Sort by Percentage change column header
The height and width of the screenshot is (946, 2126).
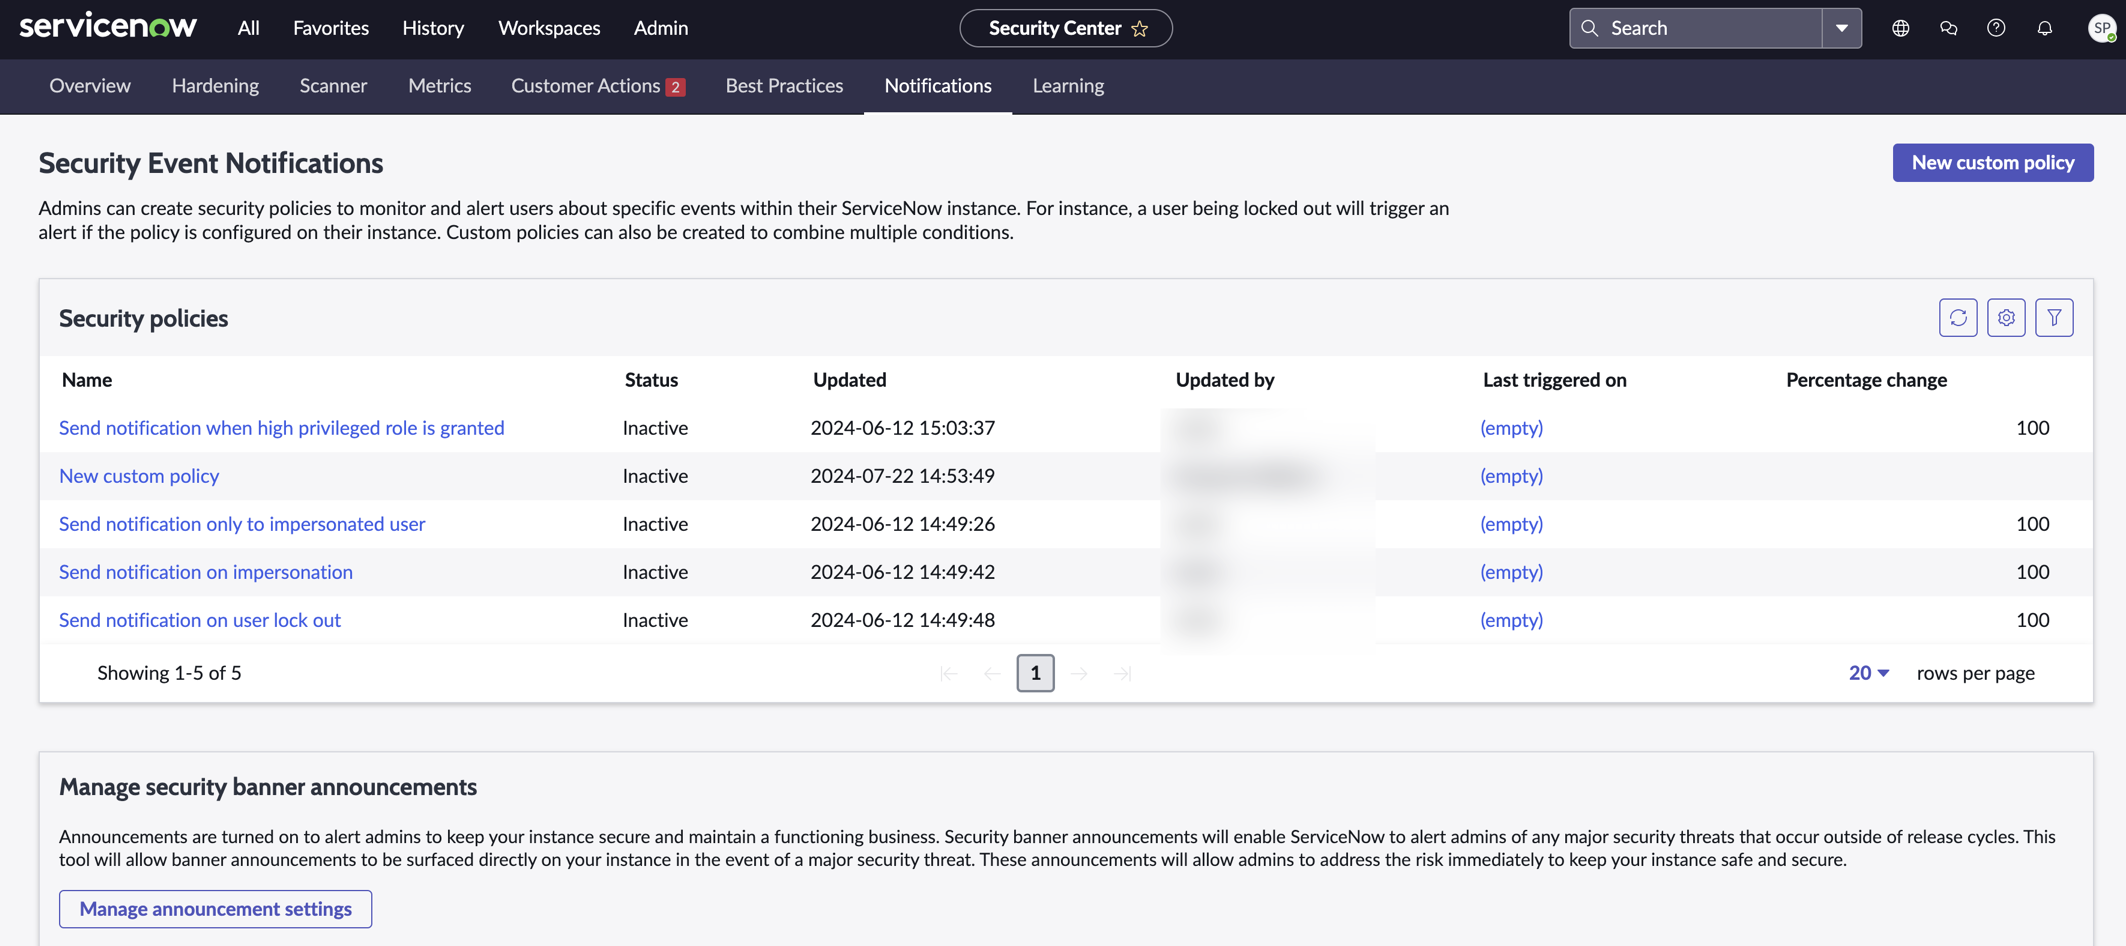point(1866,380)
